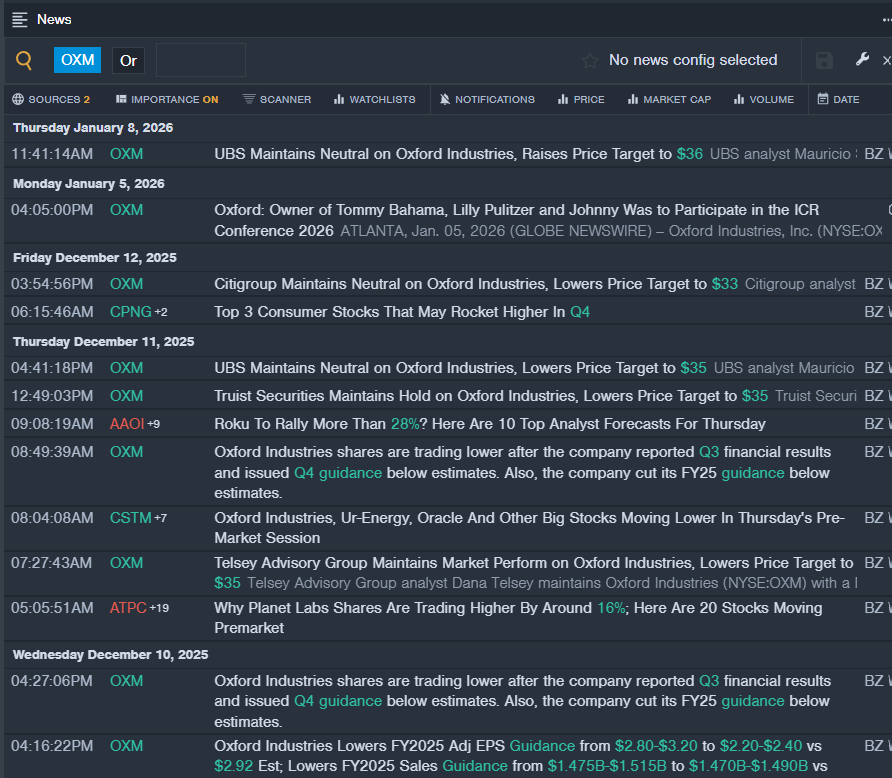The height and width of the screenshot is (778, 892).
Task: Click the save disk icon
Action: [824, 61]
